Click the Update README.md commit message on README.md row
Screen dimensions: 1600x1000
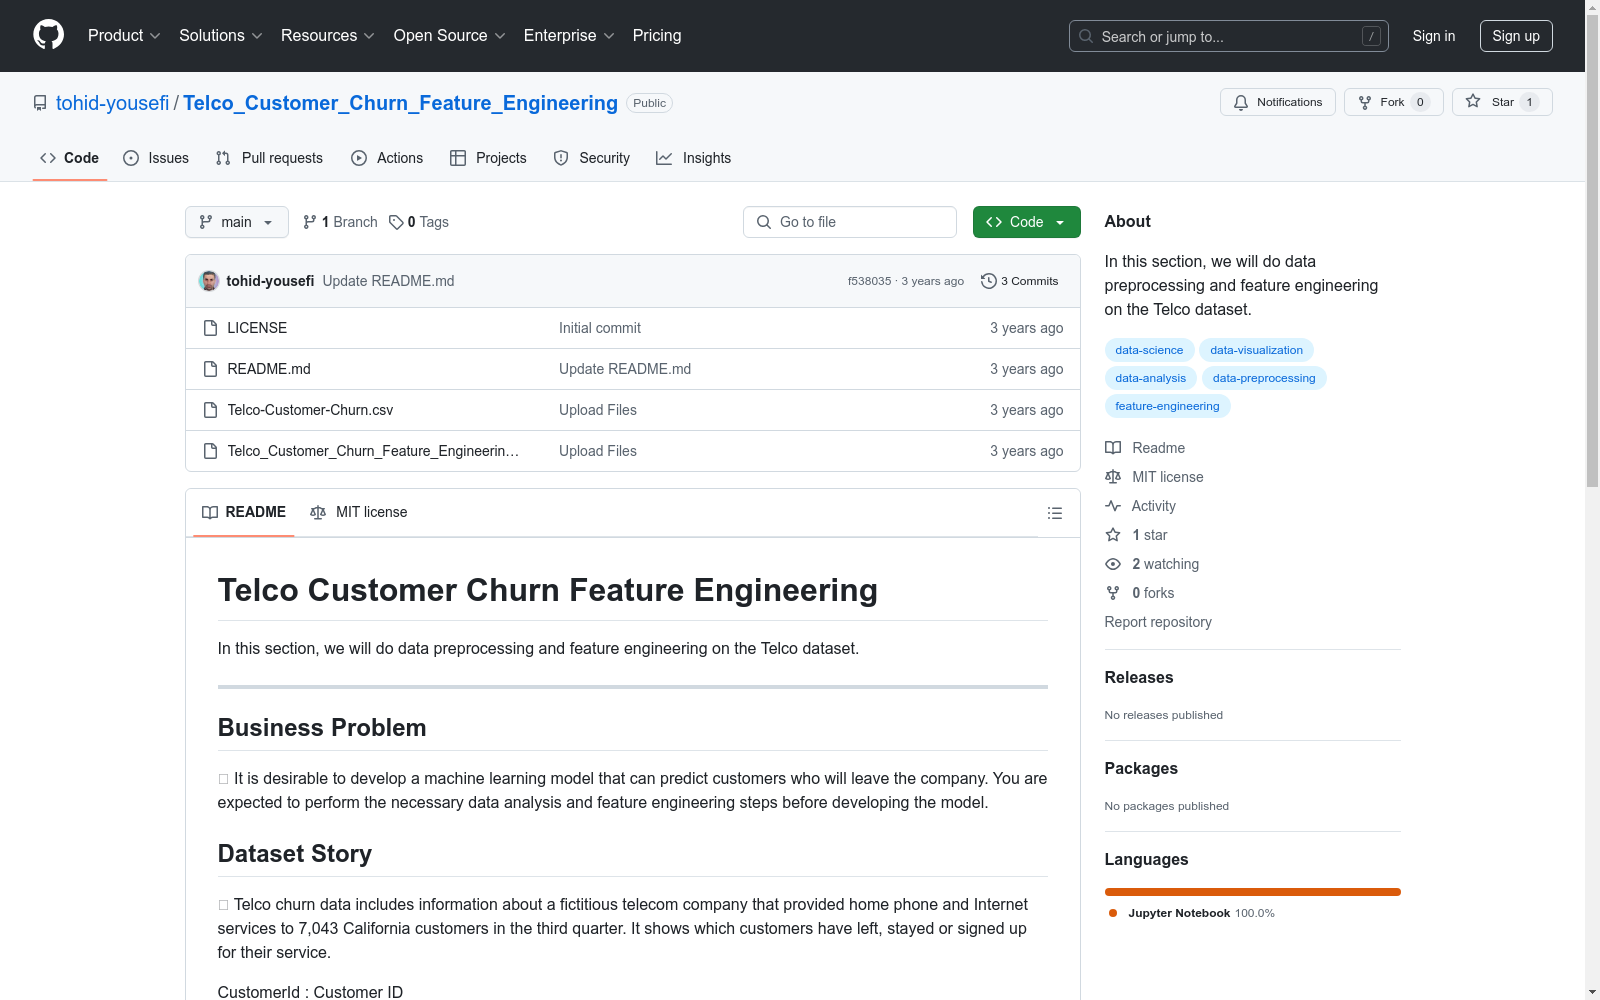pyautogui.click(x=625, y=369)
